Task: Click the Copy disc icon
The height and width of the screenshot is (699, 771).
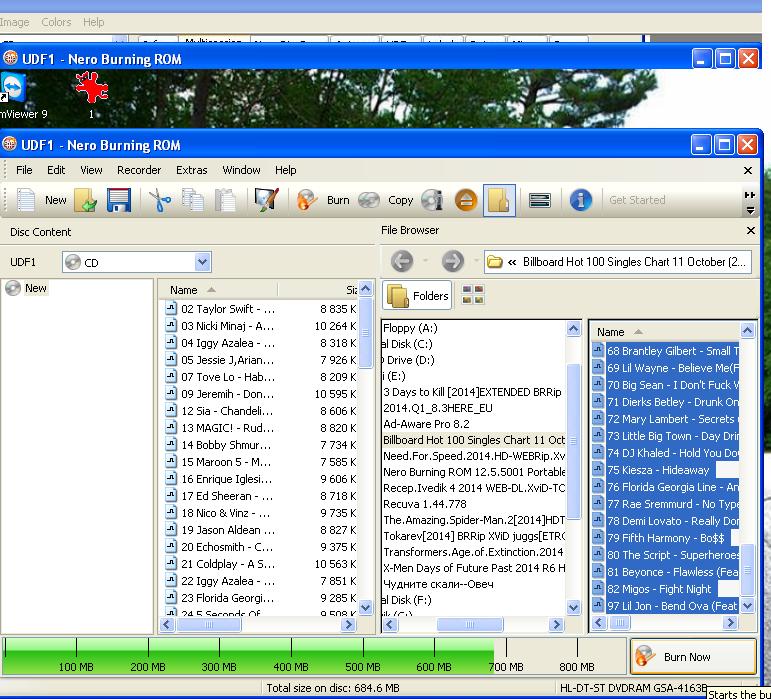Action: 369,200
